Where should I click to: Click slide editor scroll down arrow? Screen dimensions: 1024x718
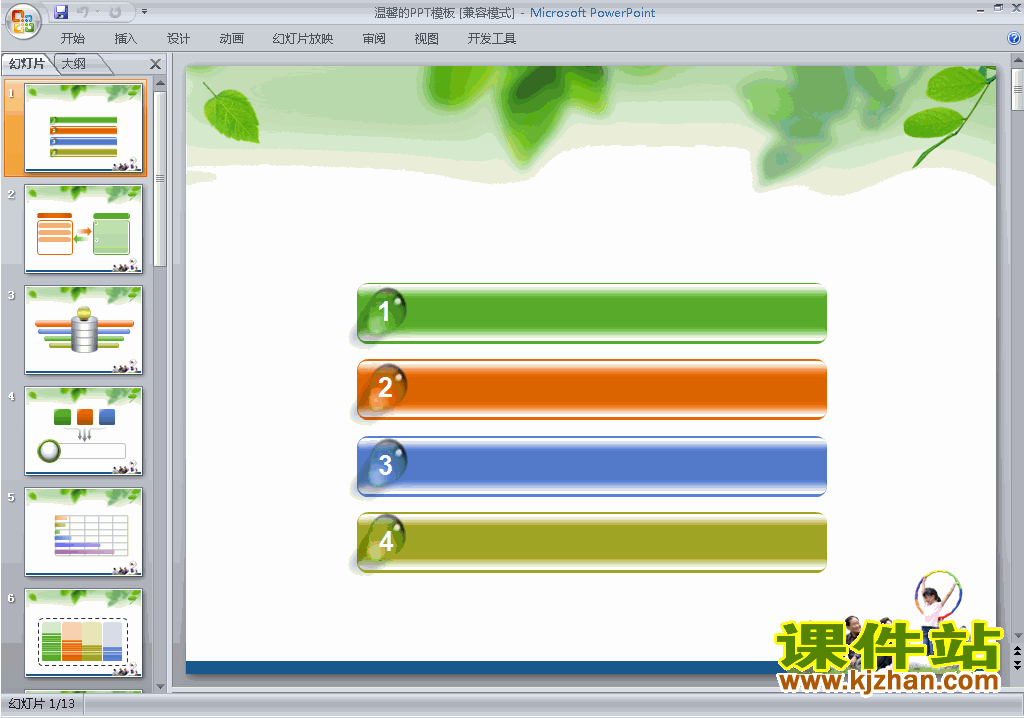point(1017,636)
